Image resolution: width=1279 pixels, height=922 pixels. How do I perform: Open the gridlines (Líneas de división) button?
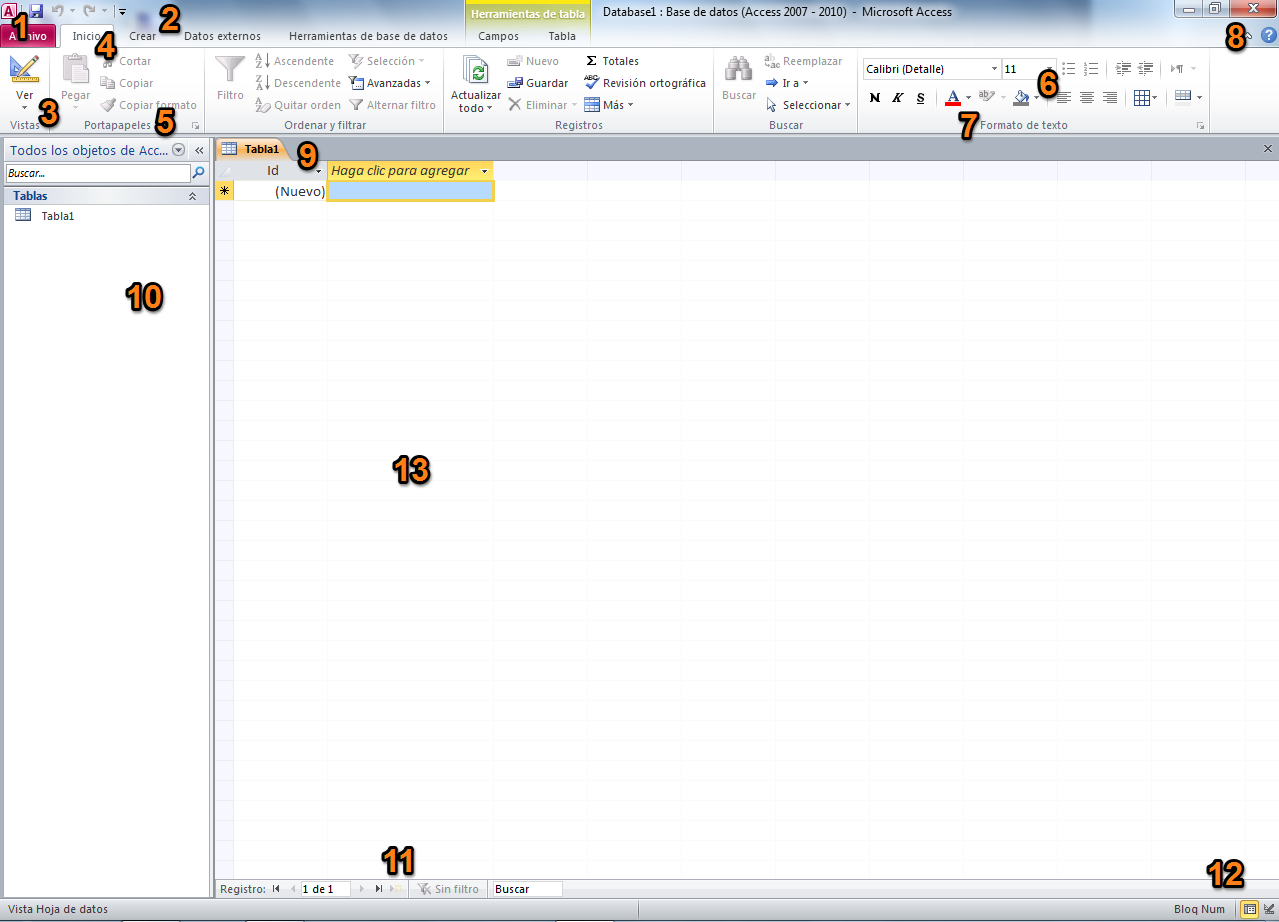[x=1146, y=98]
